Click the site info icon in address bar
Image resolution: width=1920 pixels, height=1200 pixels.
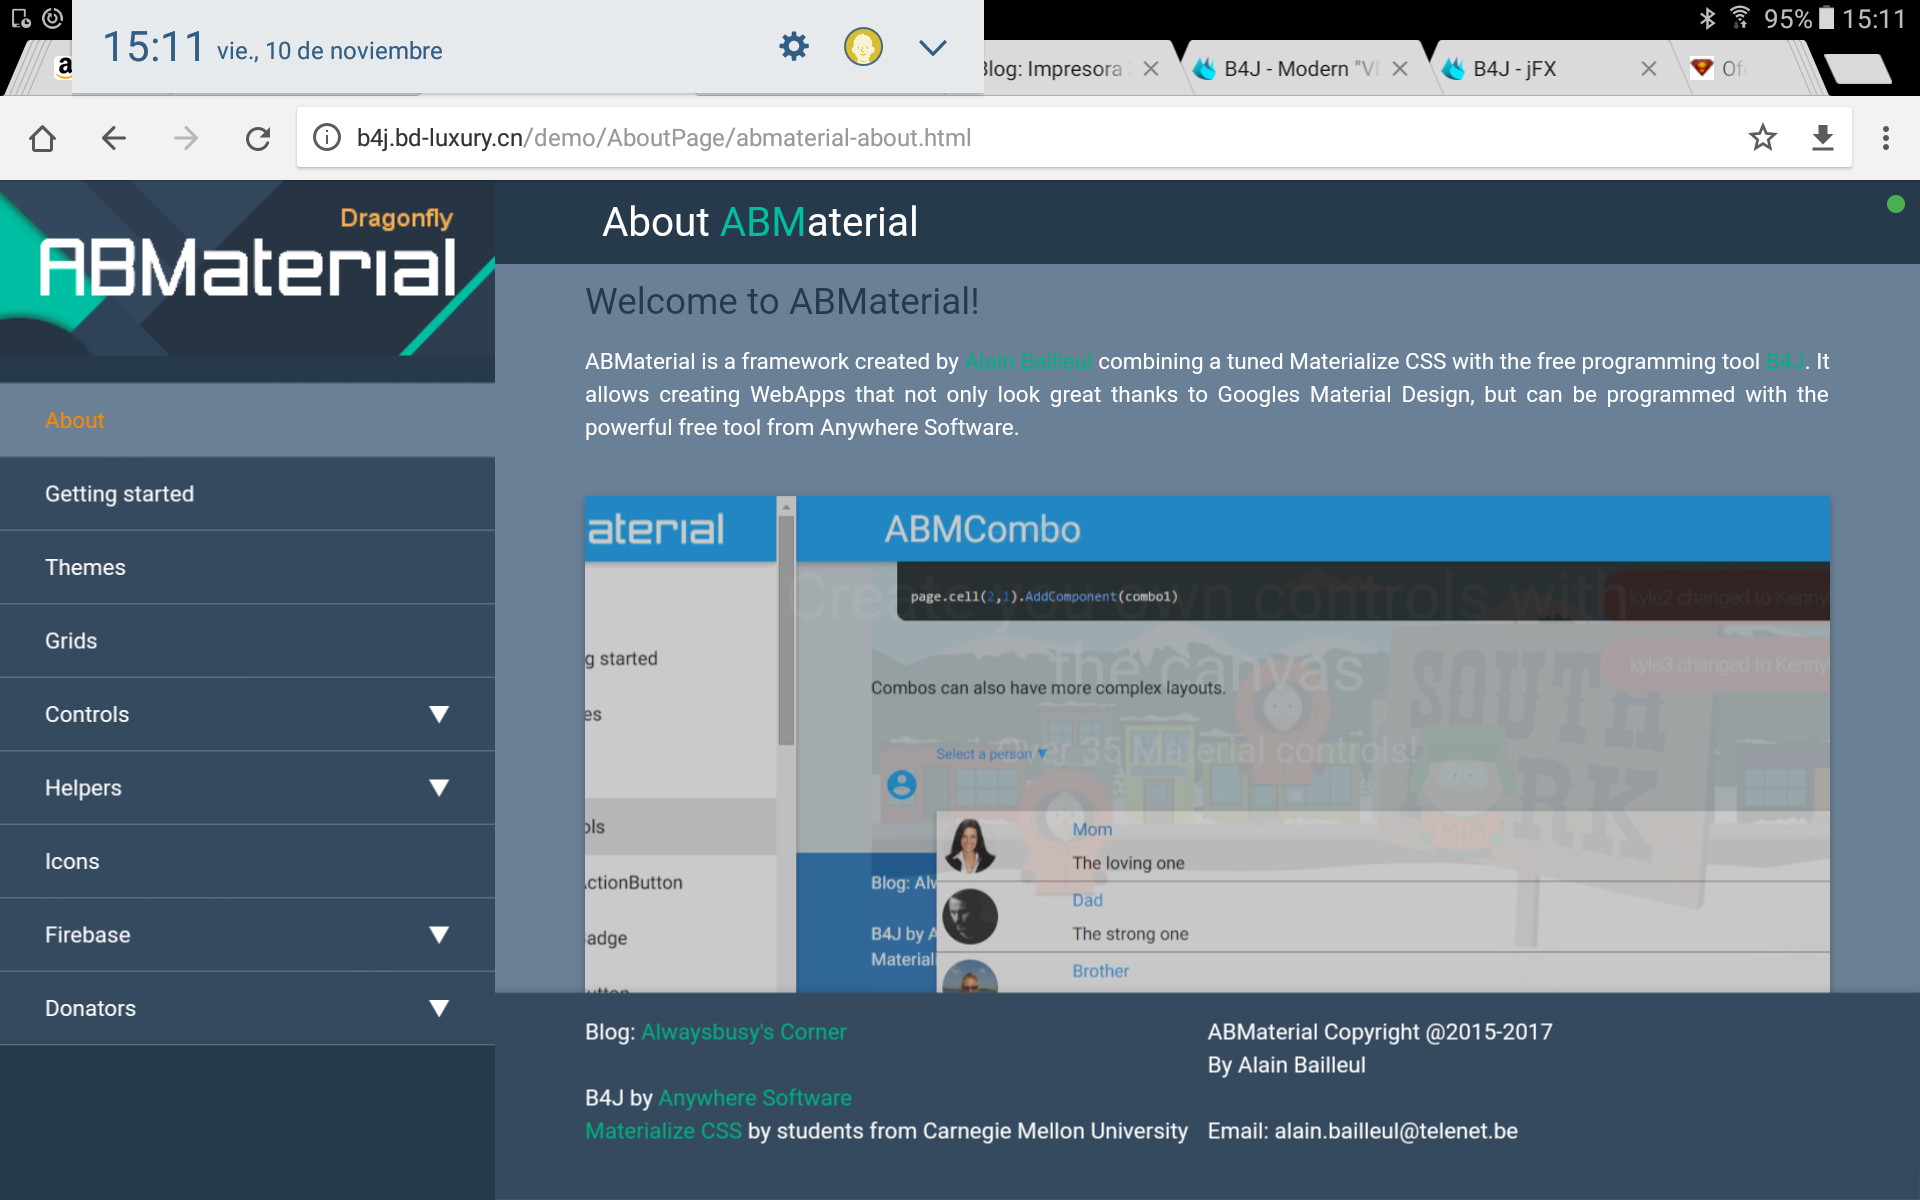pyautogui.click(x=327, y=138)
